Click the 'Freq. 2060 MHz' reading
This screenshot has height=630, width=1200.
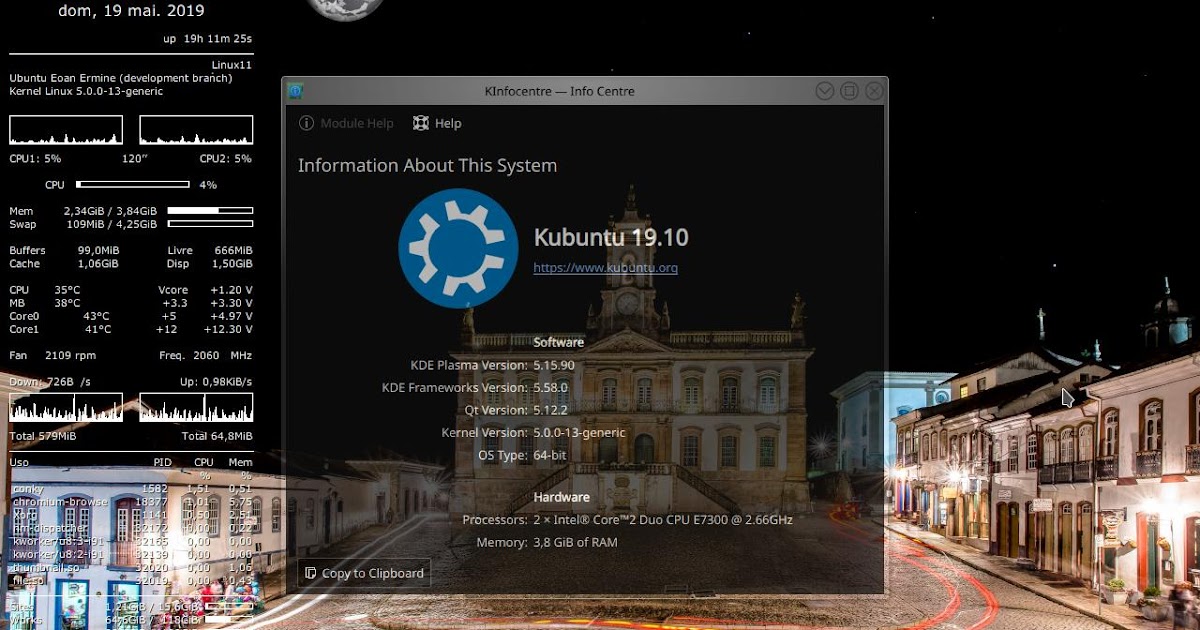pos(205,355)
